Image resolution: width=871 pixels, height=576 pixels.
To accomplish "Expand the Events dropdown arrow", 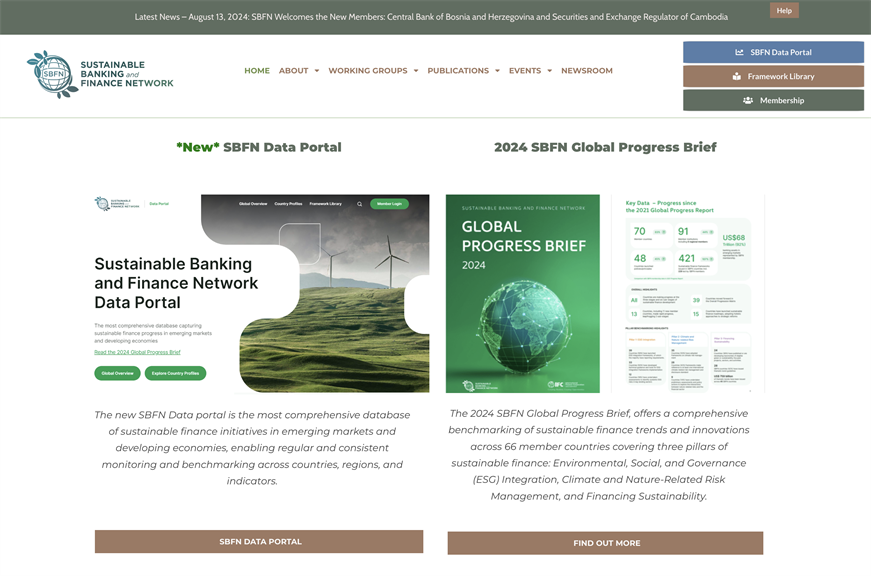I will (549, 71).
